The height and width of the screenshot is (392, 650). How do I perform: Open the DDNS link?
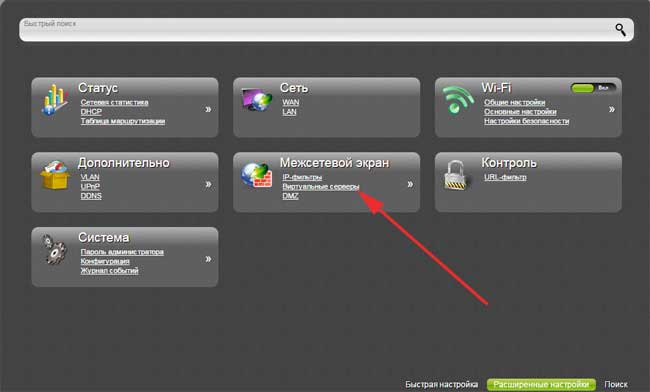pos(91,196)
